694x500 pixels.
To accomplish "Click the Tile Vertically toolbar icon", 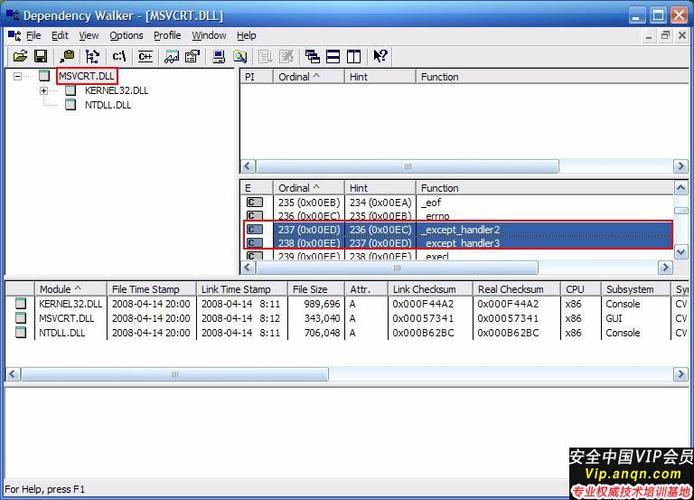I will (354, 56).
